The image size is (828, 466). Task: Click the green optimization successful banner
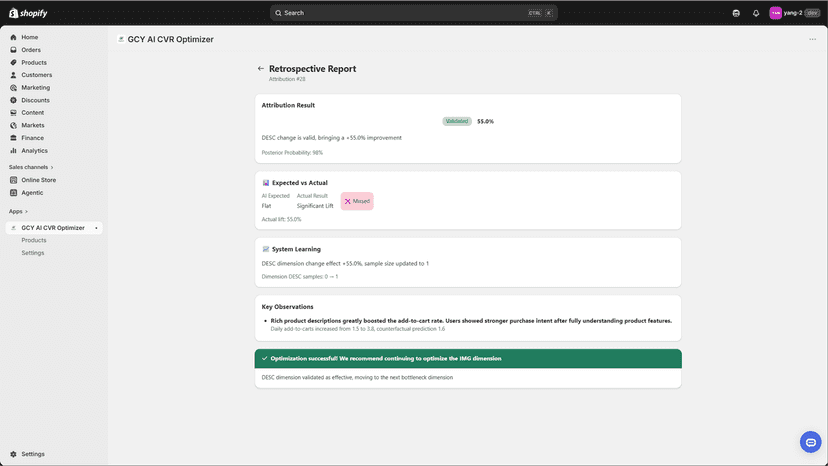pyautogui.click(x=468, y=359)
